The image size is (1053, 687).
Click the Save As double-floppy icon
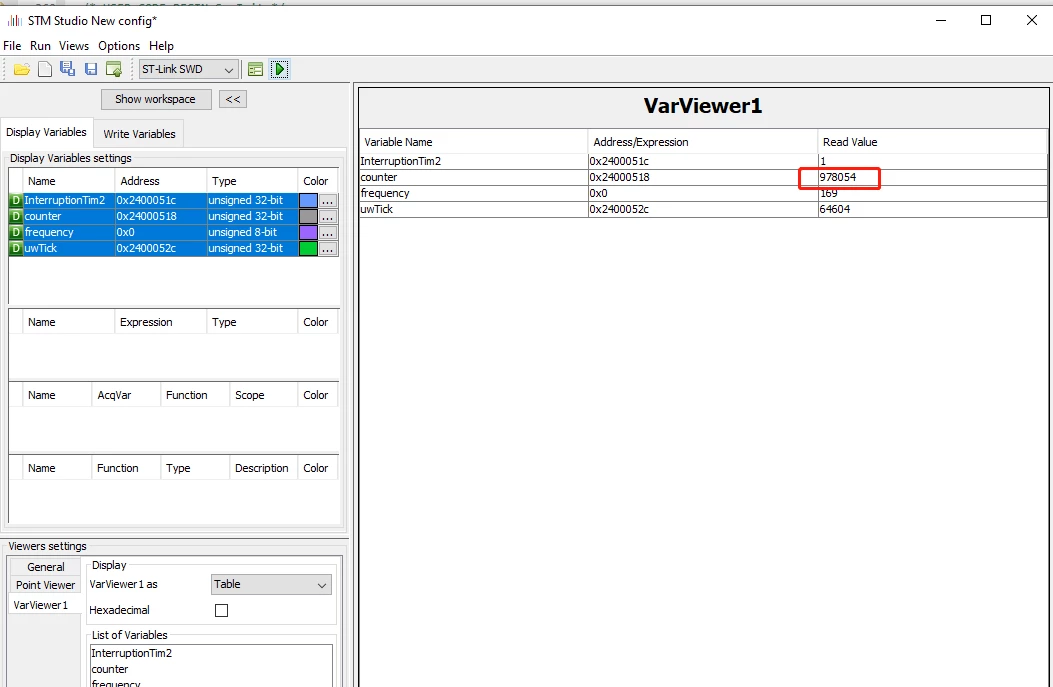point(67,68)
